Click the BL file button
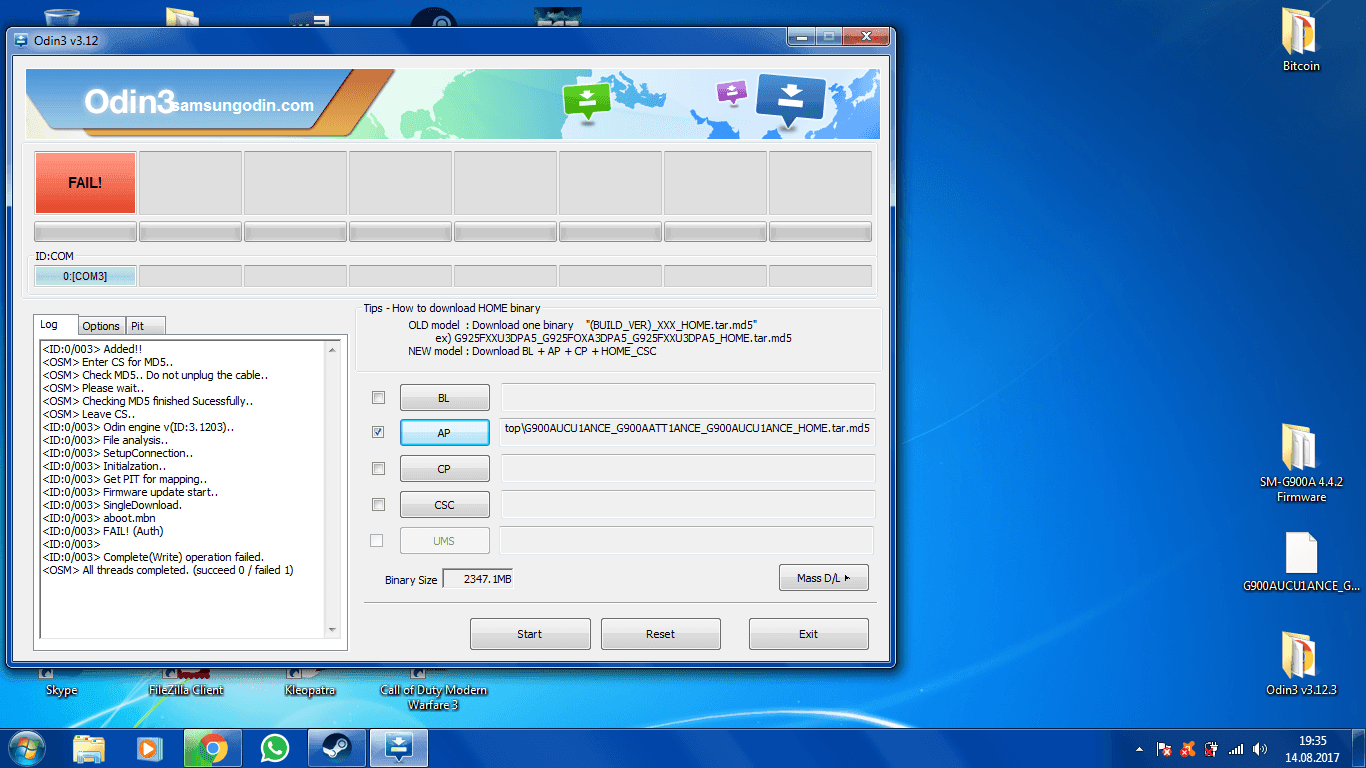Viewport: 1366px width, 768px height. [444, 398]
